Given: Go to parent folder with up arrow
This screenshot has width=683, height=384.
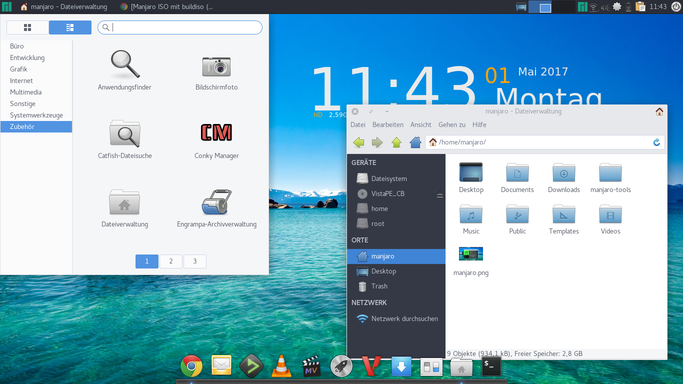Looking at the screenshot, I should 396,142.
